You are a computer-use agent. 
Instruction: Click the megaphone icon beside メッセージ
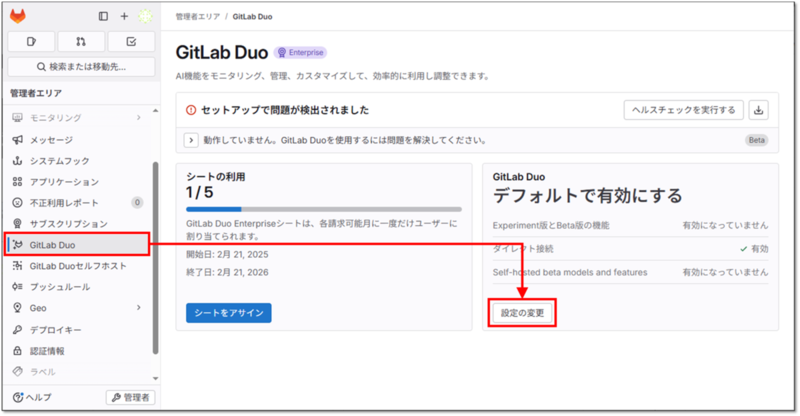17,140
